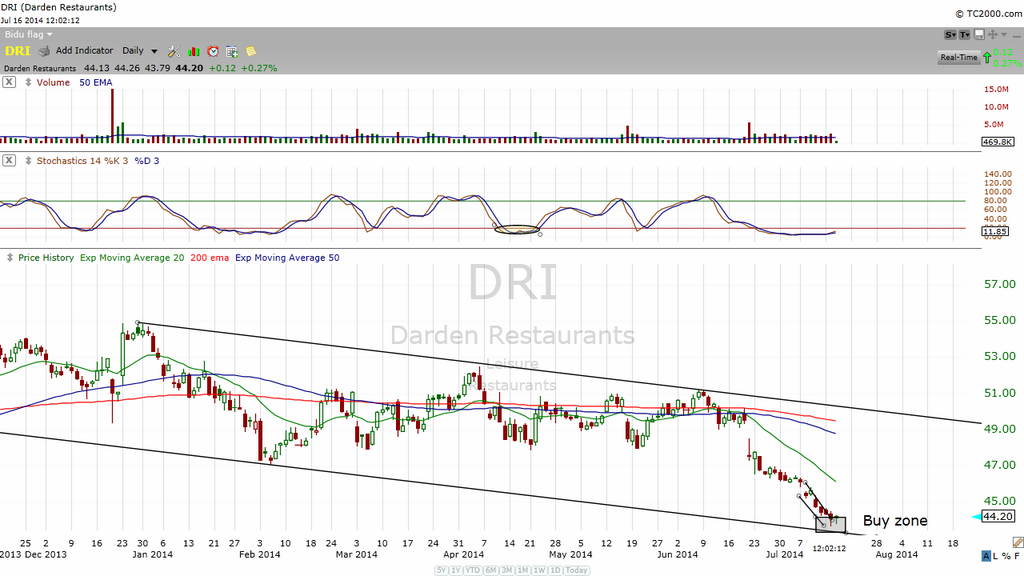Click the +0.27% change in quote row

pos(259,68)
